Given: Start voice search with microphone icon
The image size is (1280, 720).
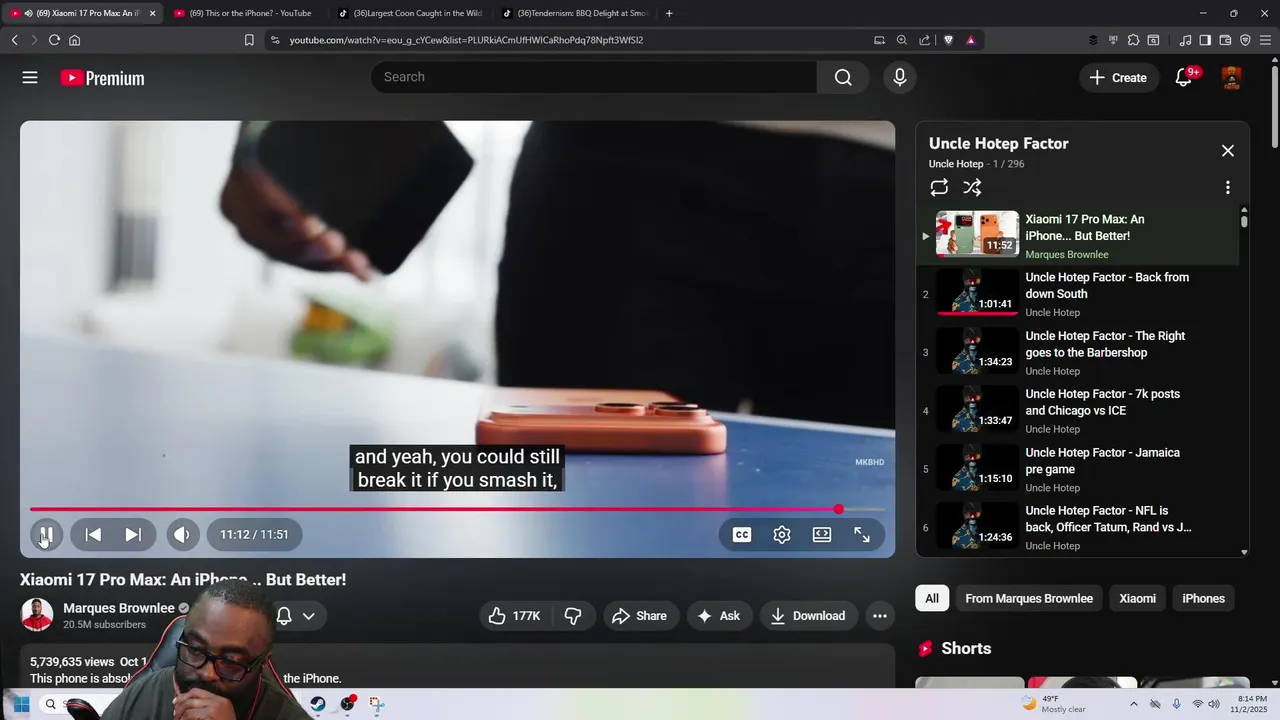Looking at the screenshot, I should click(900, 77).
